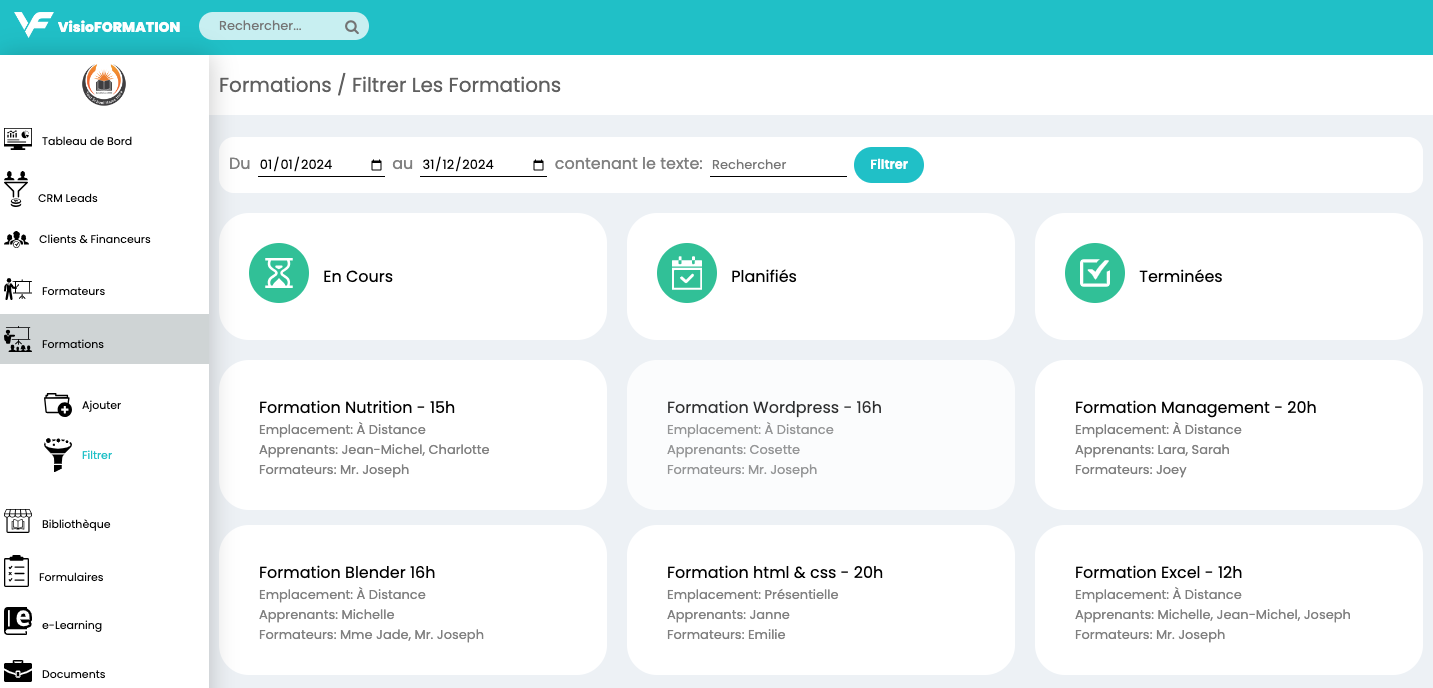This screenshot has height=688, width=1433.
Task: Open Formation Excel - 12h card
Action: (1229, 600)
